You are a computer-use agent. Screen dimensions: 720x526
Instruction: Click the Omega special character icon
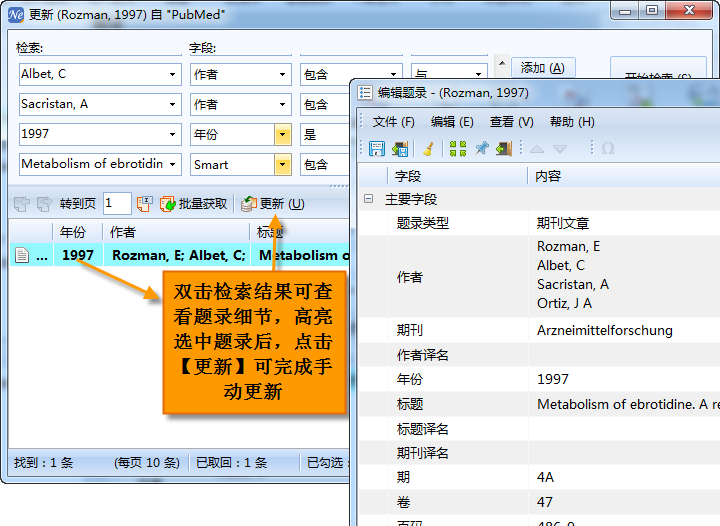[x=608, y=148]
